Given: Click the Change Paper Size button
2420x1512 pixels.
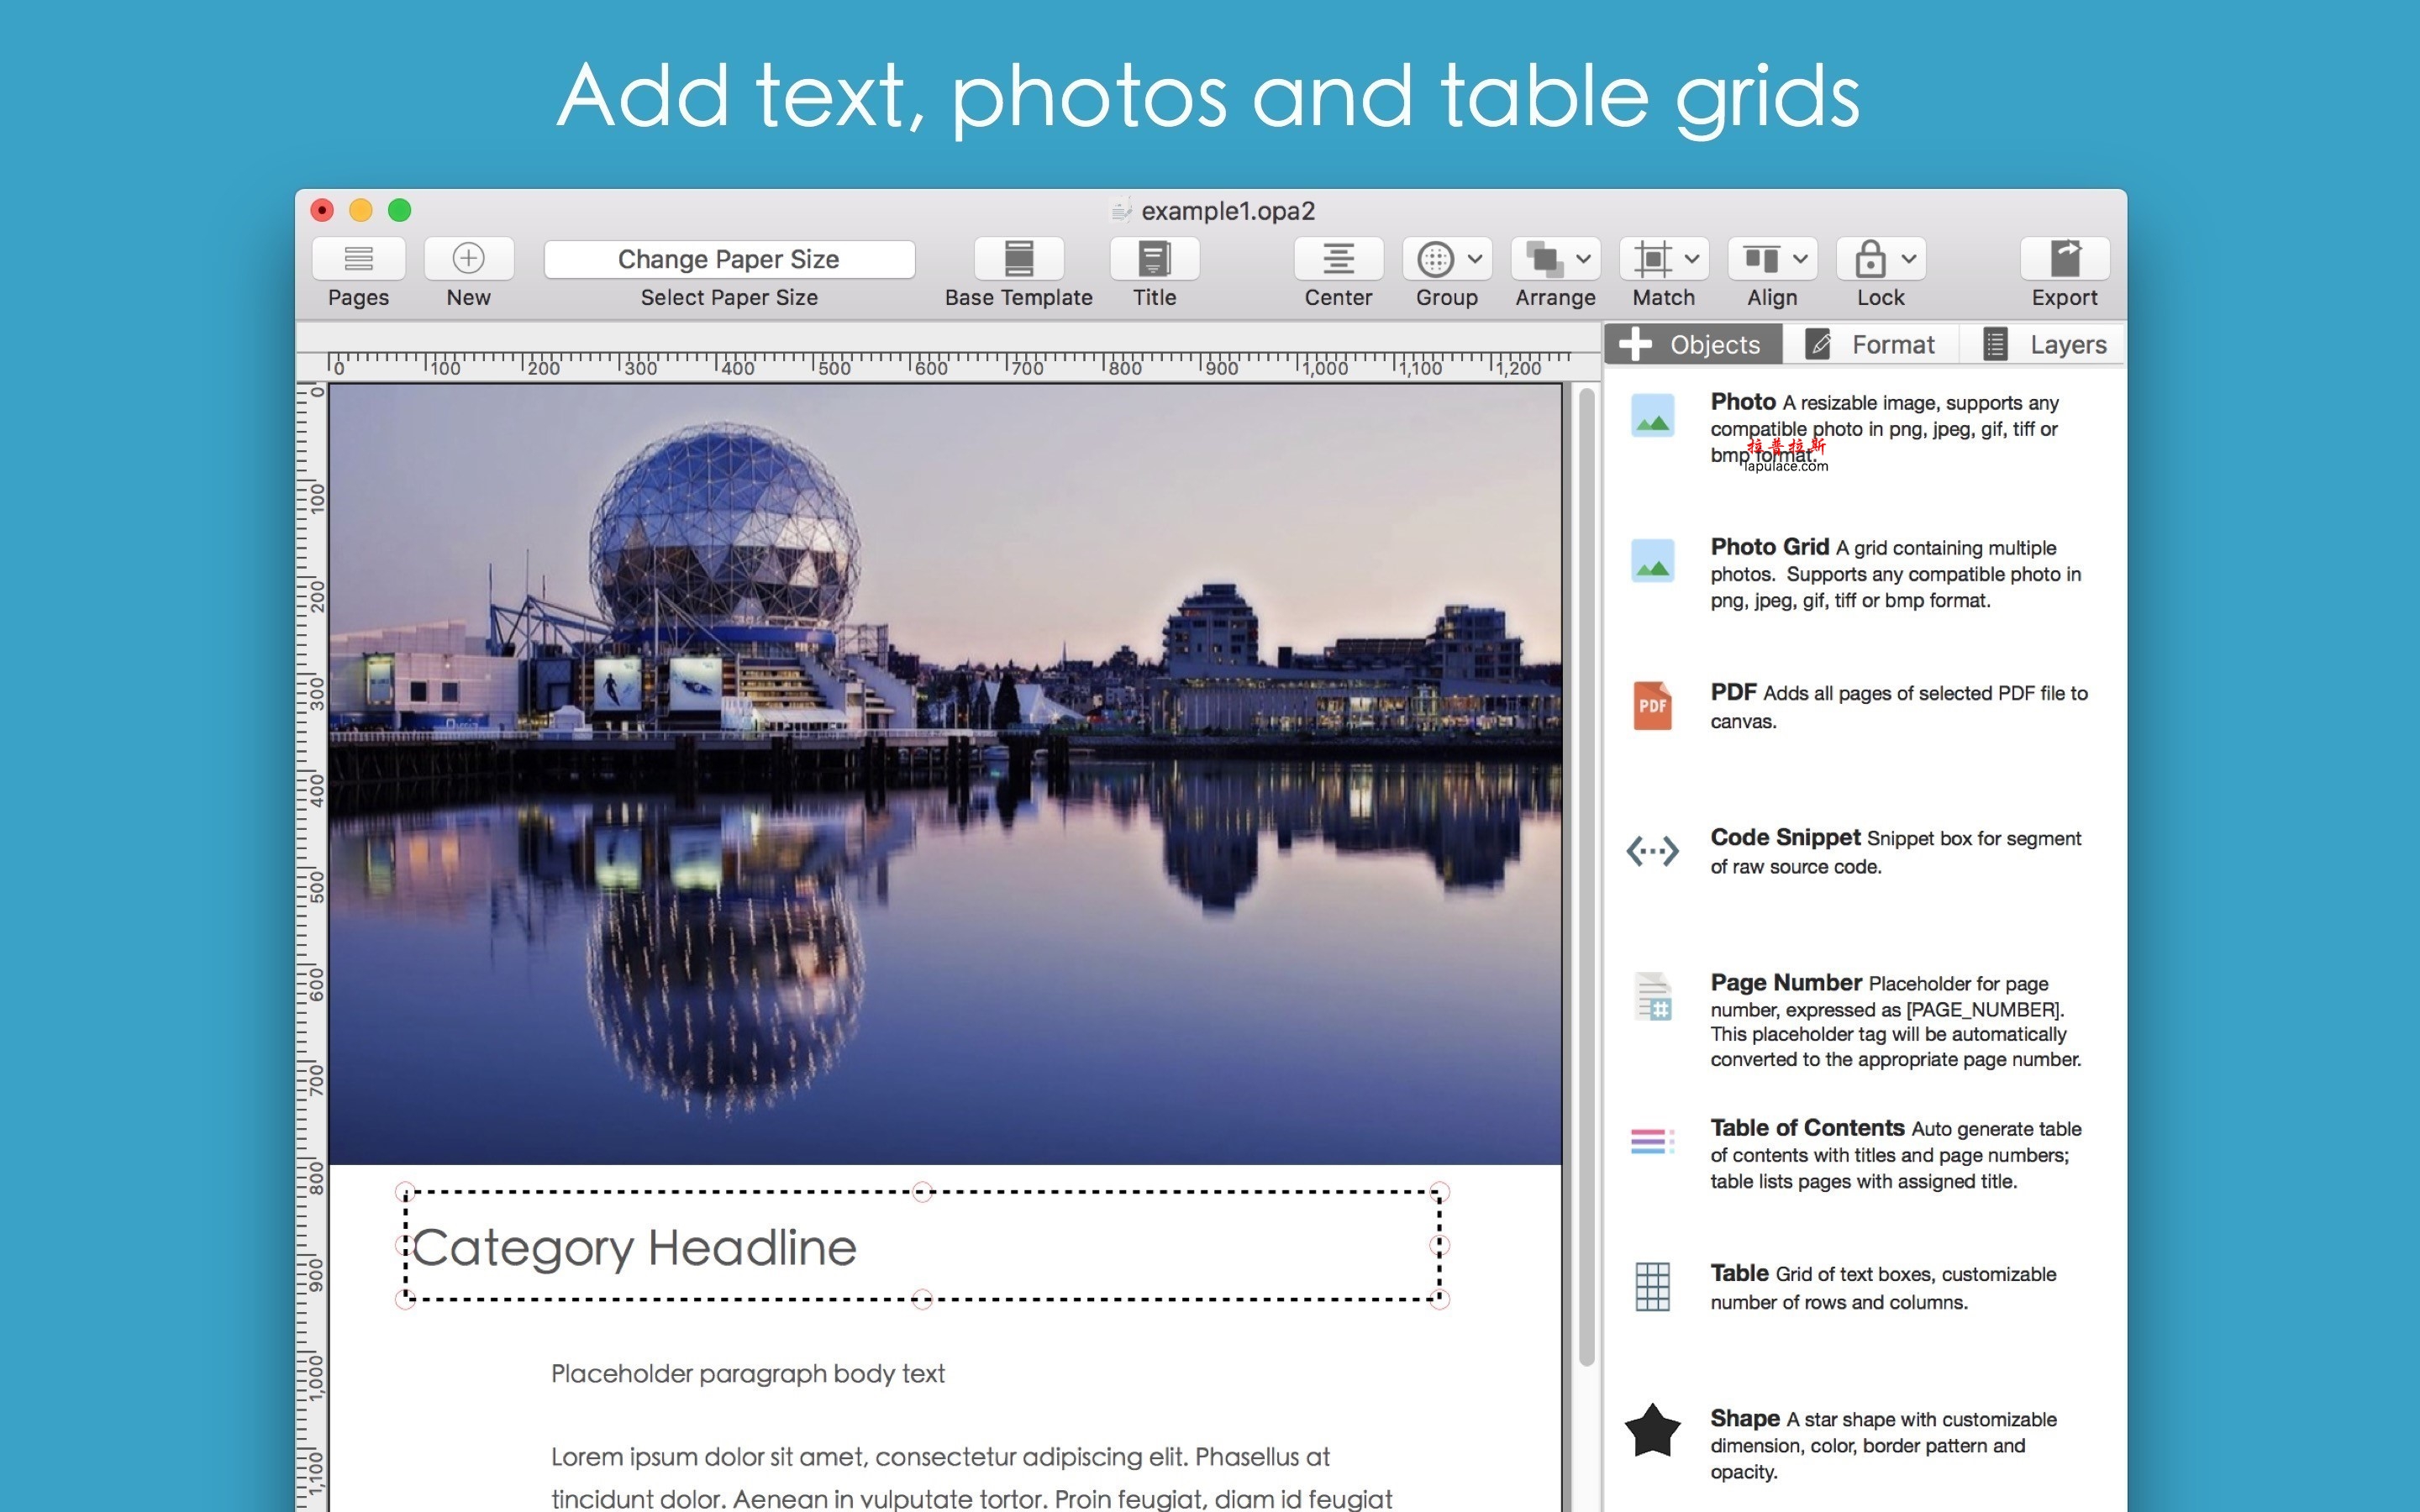Looking at the screenshot, I should tap(729, 258).
